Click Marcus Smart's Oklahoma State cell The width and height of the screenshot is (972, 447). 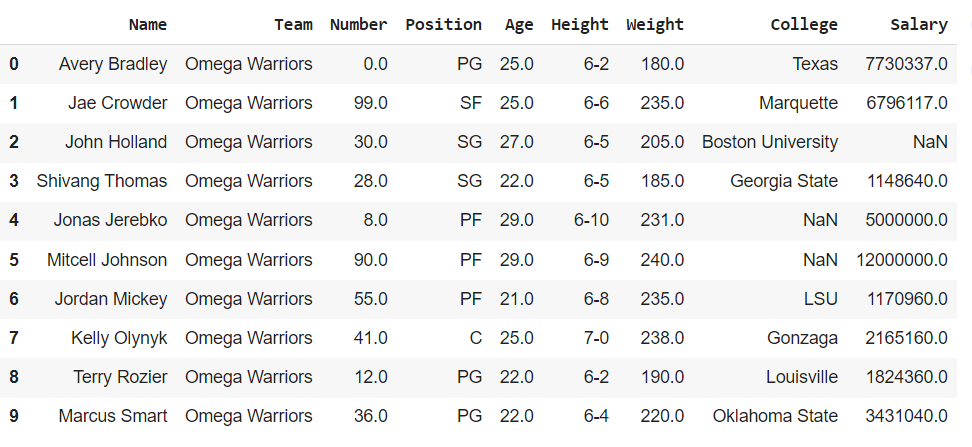tap(775, 415)
